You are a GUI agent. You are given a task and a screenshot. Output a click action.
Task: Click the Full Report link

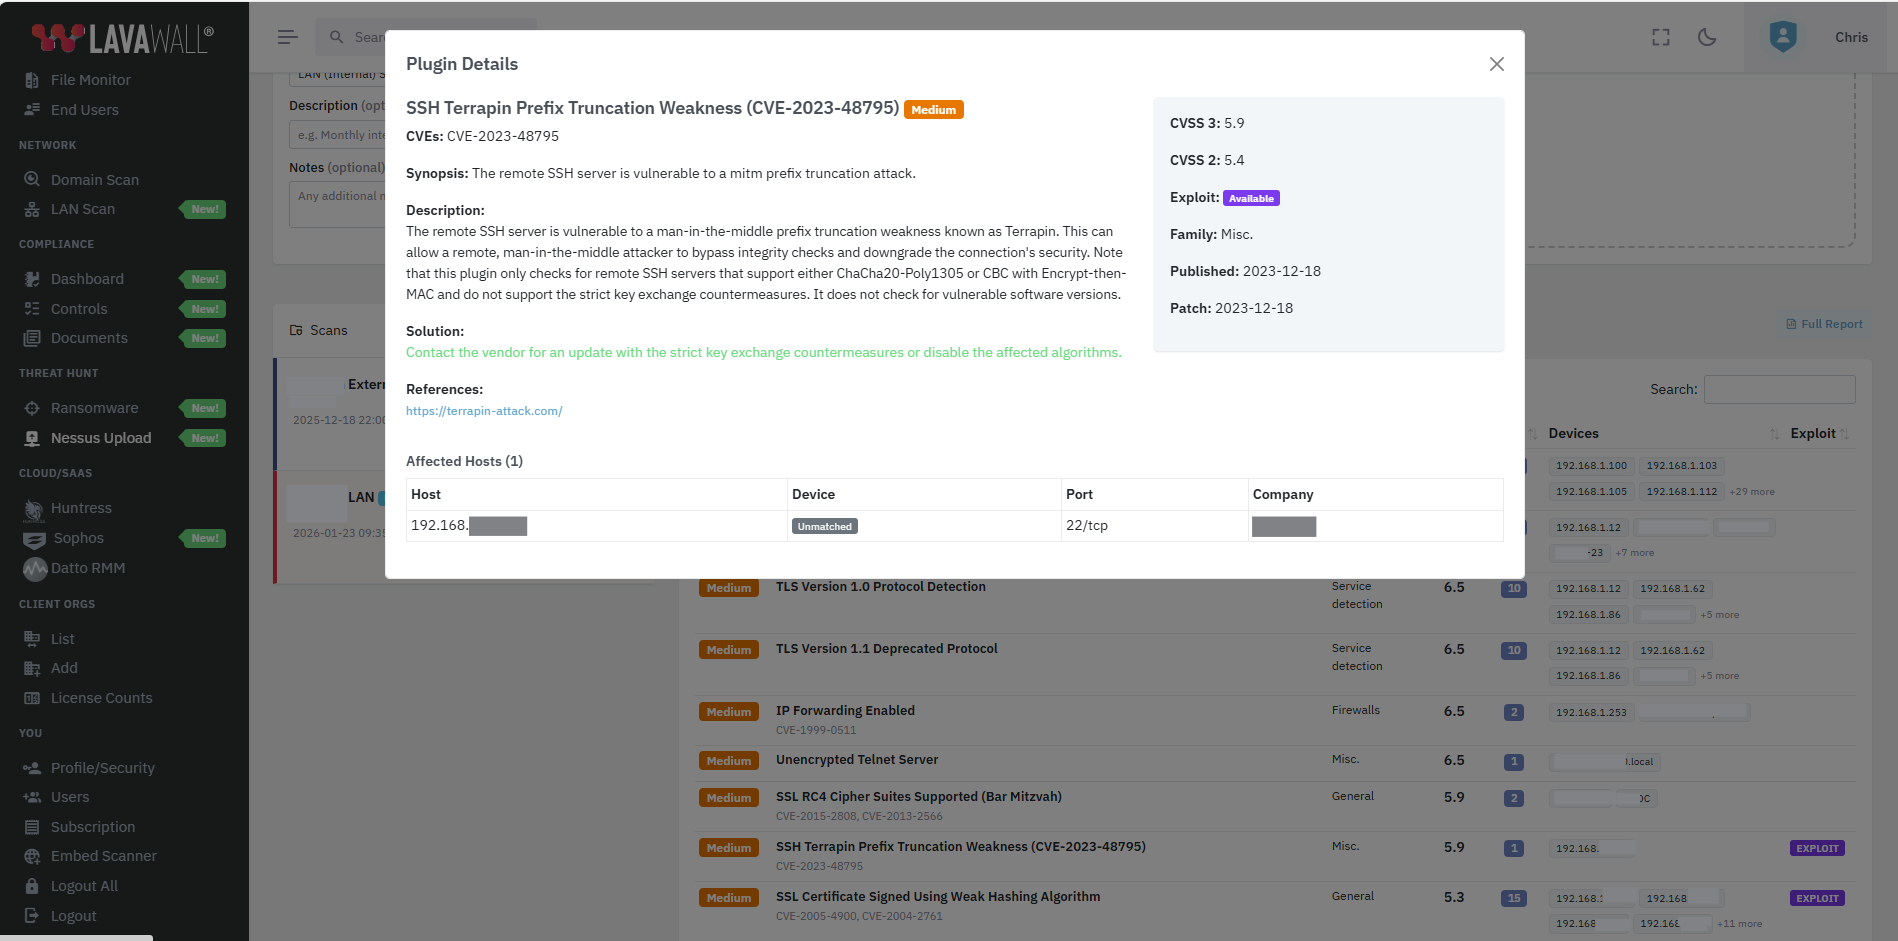pos(1824,323)
